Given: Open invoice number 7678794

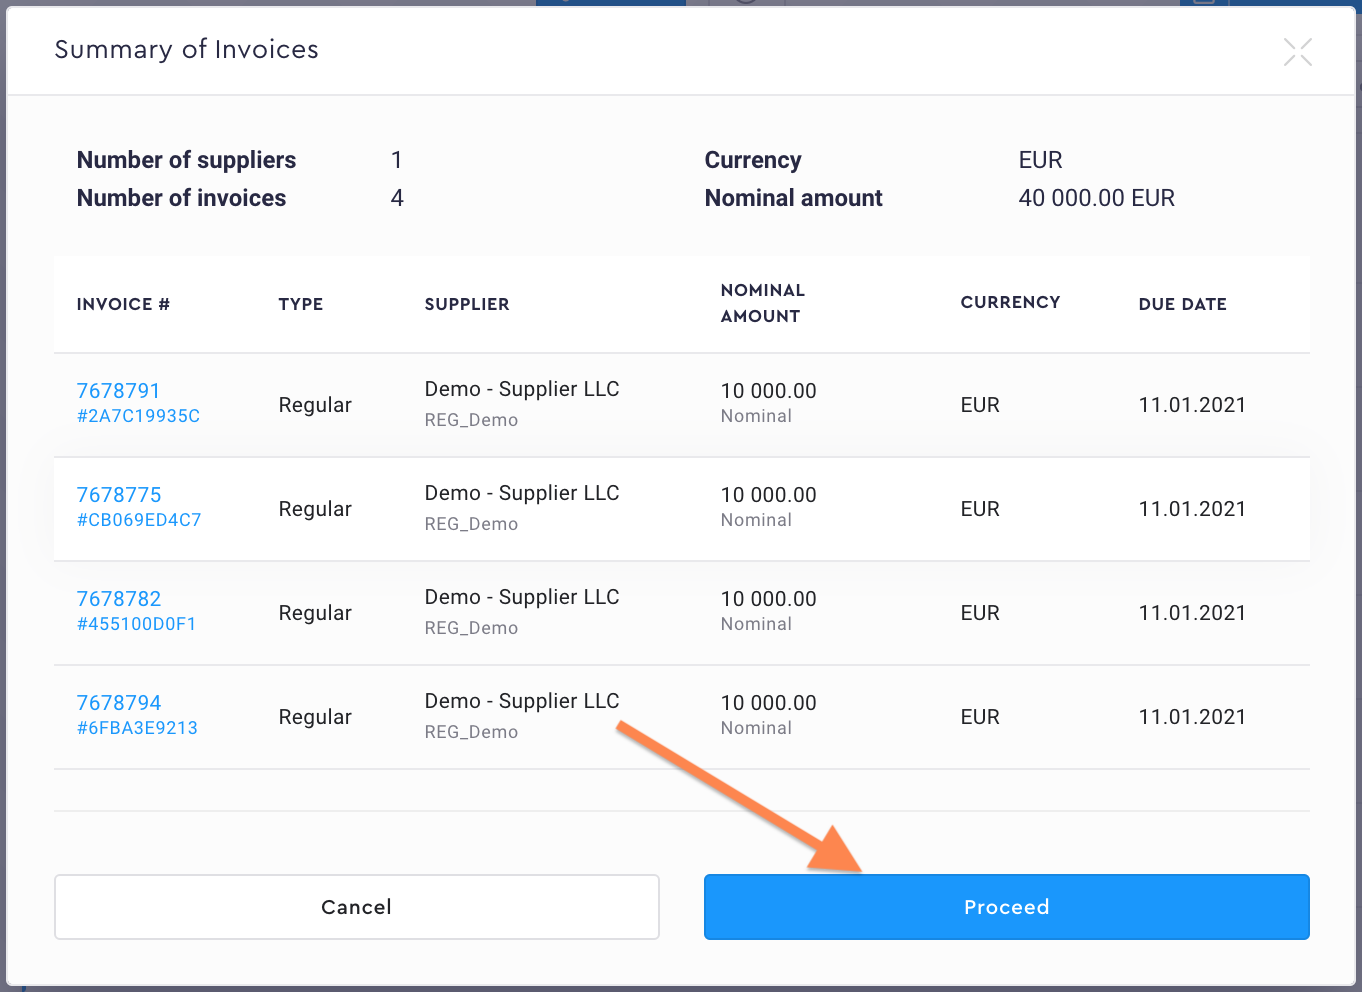Looking at the screenshot, I should click(x=119, y=703).
